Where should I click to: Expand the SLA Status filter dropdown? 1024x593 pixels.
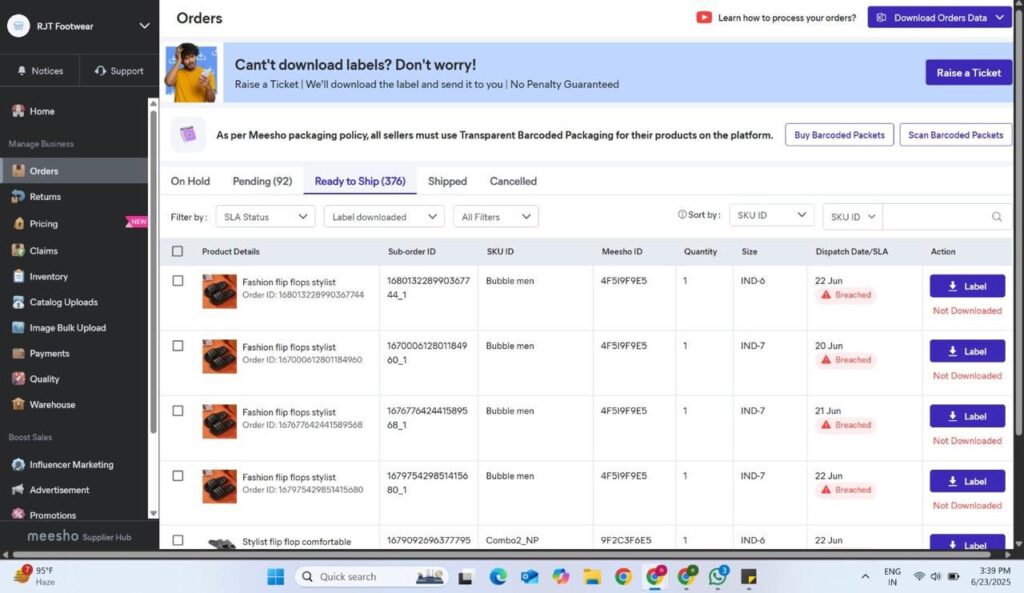click(x=265, y=217)
